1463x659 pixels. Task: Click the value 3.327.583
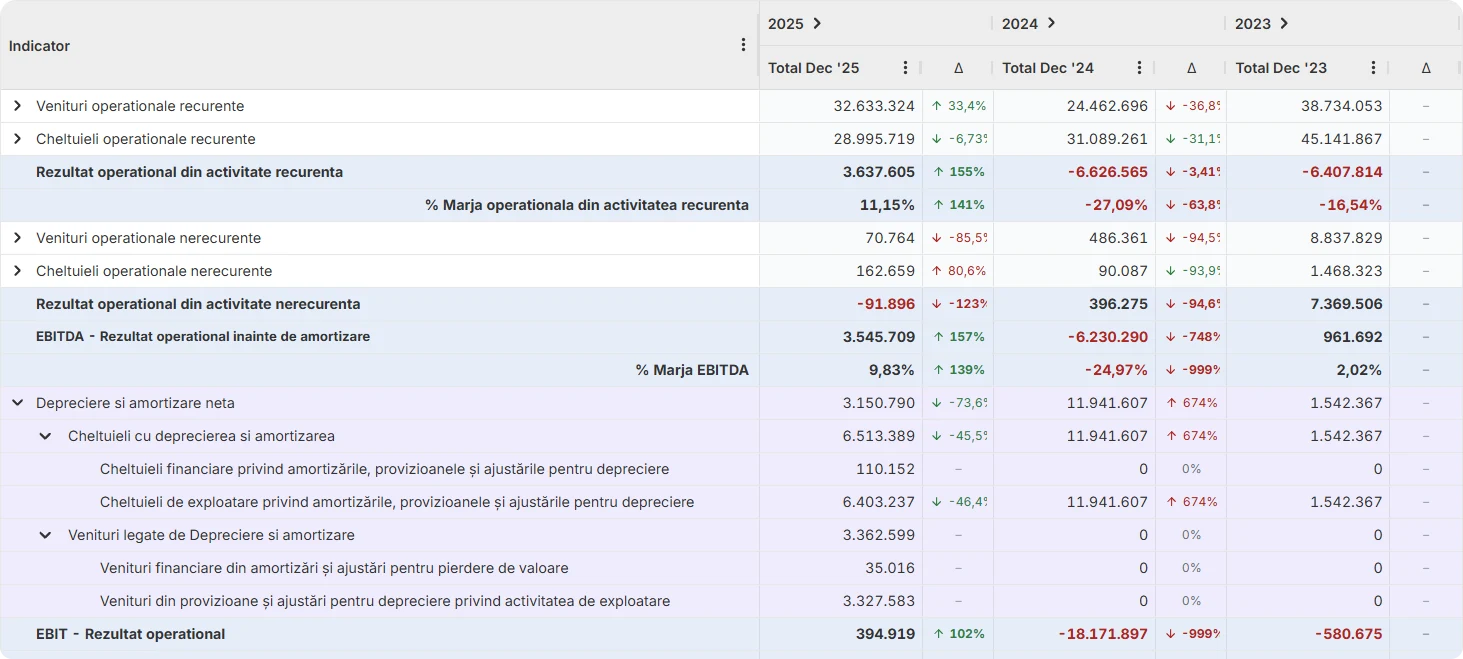point(879,601)
